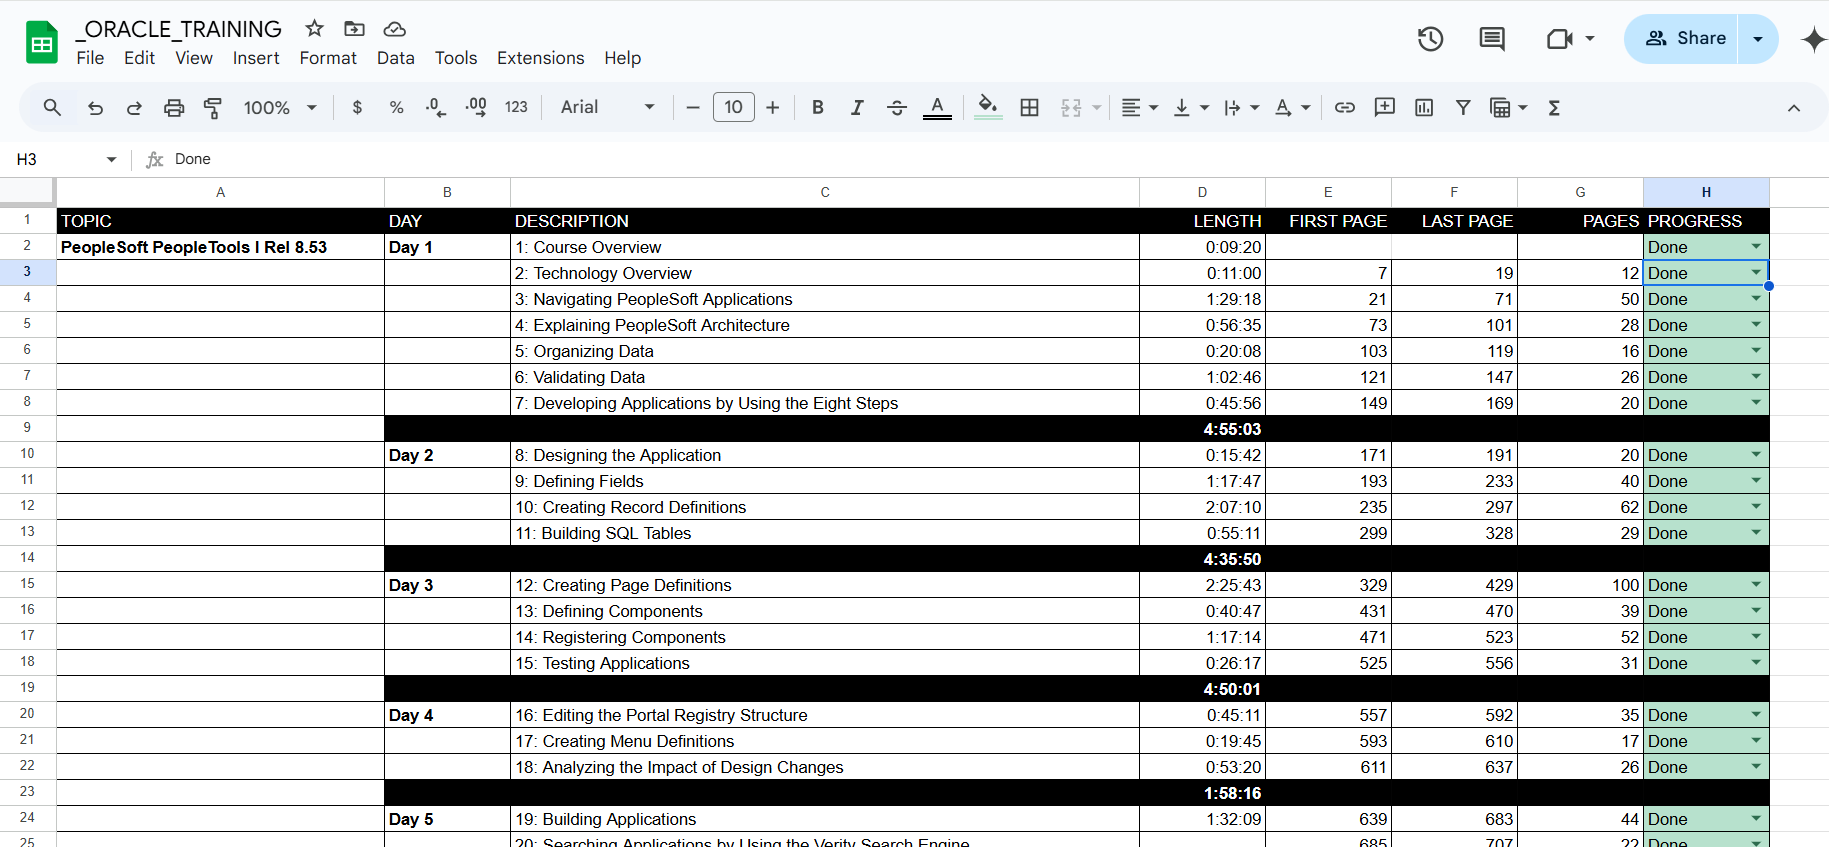
Task: Open the Edit menu
Action: pyautogui.click(x=139, y=58)
